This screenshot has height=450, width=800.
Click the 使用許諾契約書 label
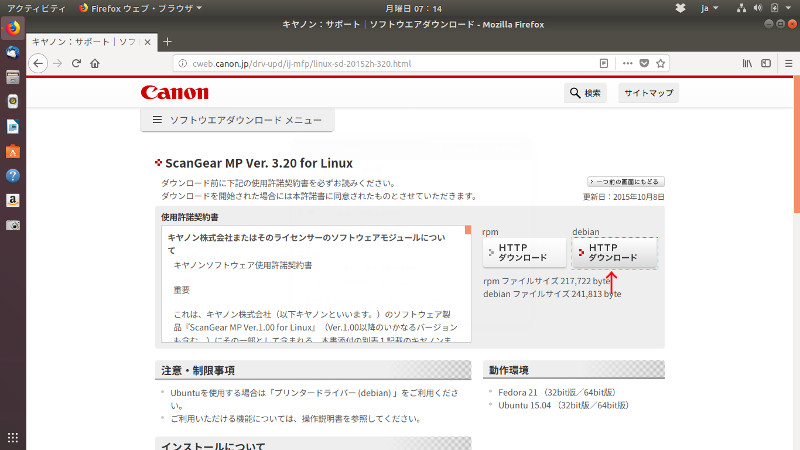point(190,217)
